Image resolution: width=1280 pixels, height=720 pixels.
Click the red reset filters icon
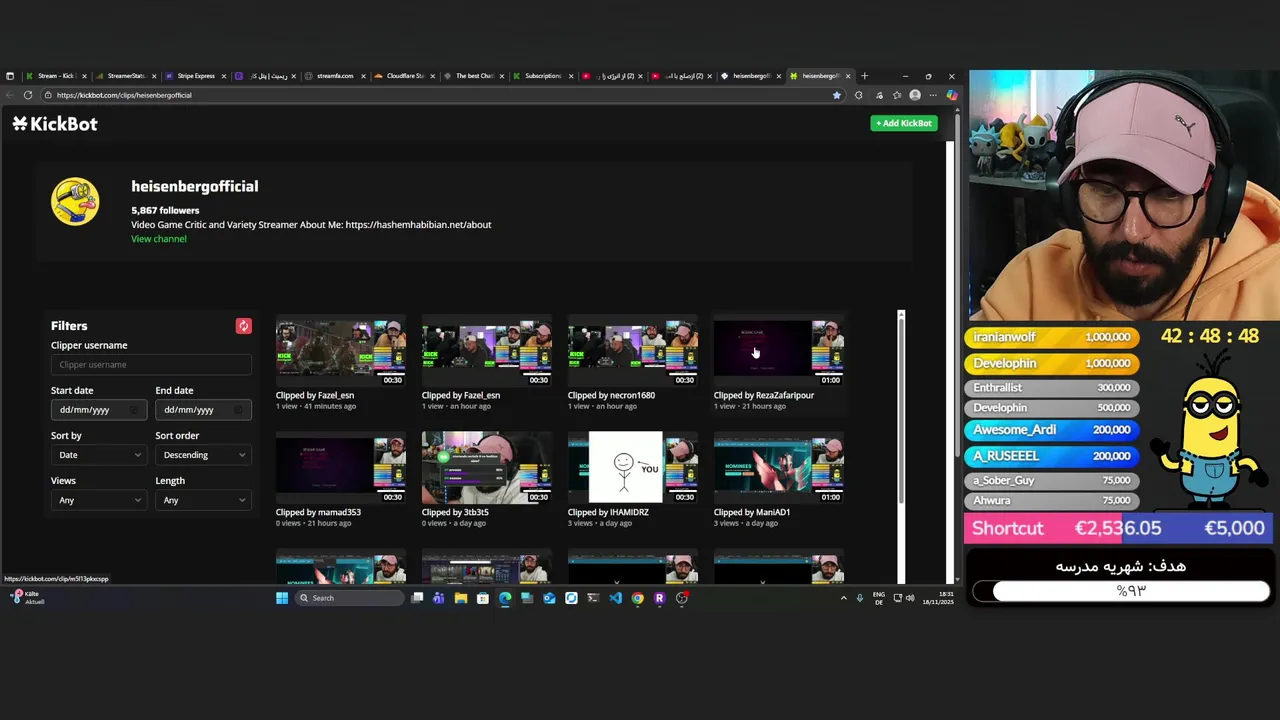[243, 326]
